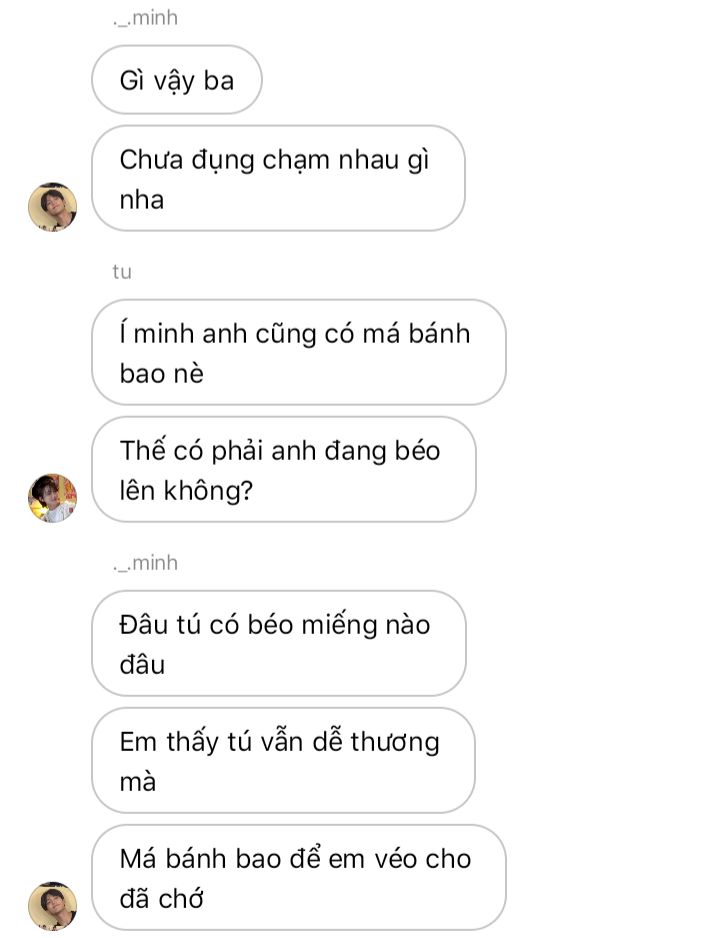Select the topmost '._.minh' sender name
The height and width of the screenshot is (938, 720).
click(145, 18)
